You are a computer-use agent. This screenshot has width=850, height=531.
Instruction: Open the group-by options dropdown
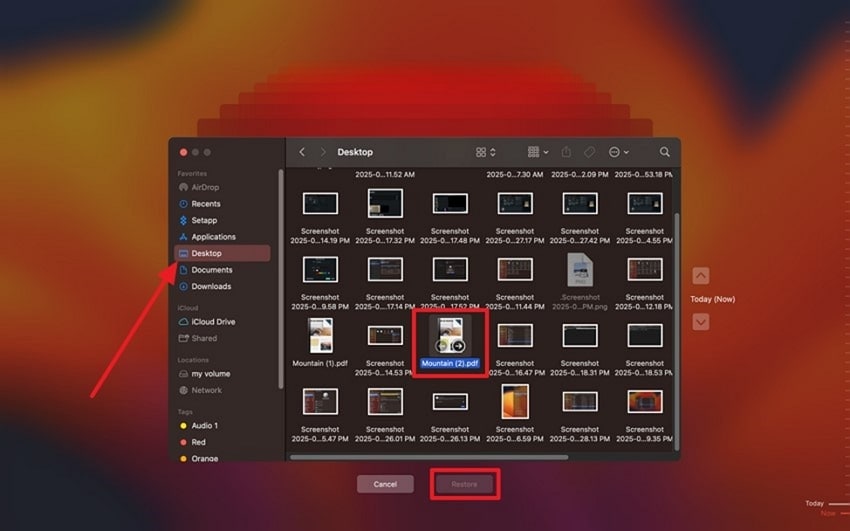pos(538,152)
